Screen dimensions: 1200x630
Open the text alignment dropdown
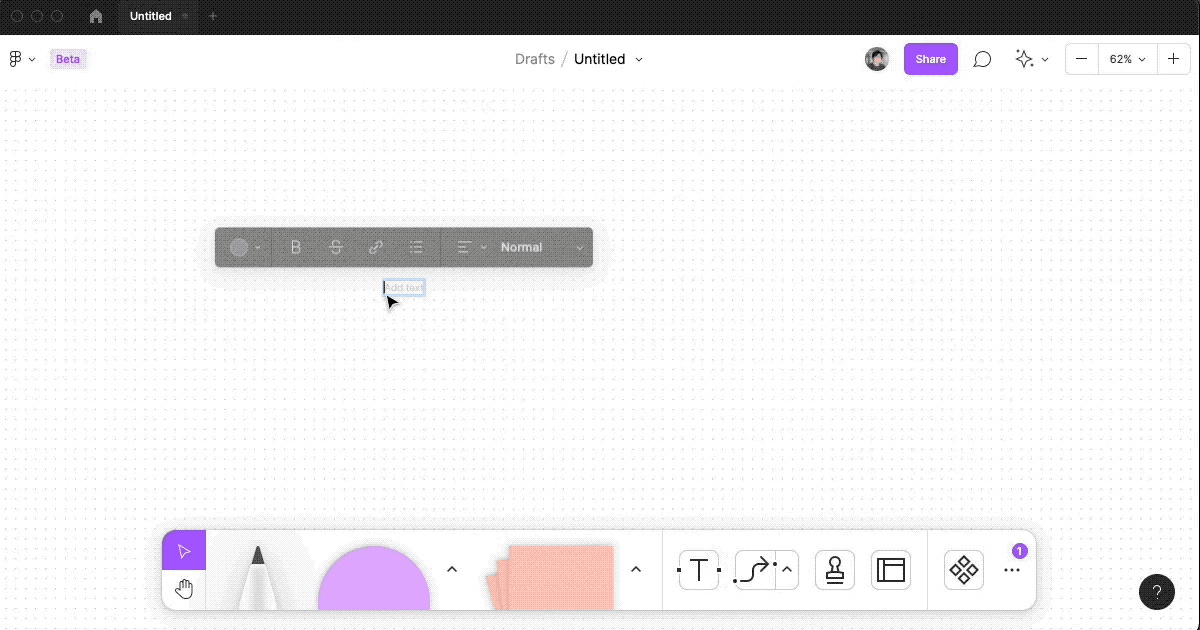pos(472,247)
